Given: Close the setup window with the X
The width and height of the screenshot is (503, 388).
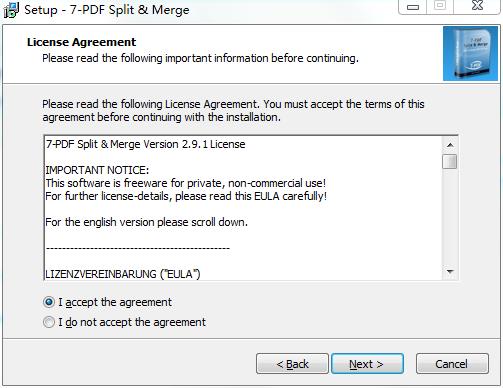Looking at the screenshot, I should pyautogui.click(x=477, y=6).
